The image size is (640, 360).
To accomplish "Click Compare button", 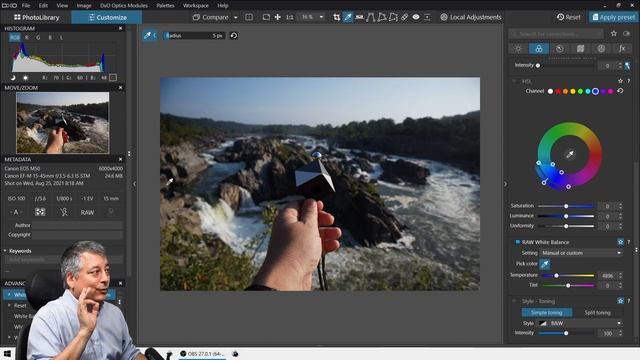I will 211,17.
